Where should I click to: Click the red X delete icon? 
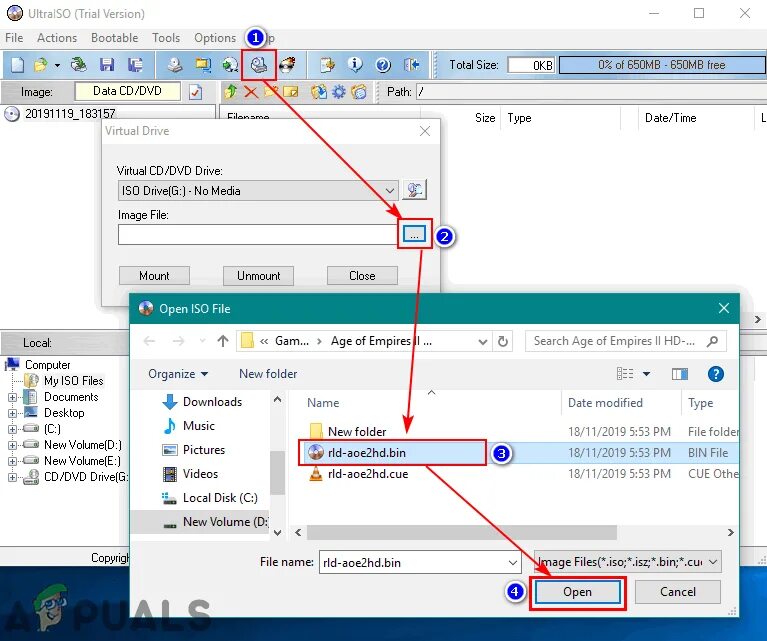251,92
